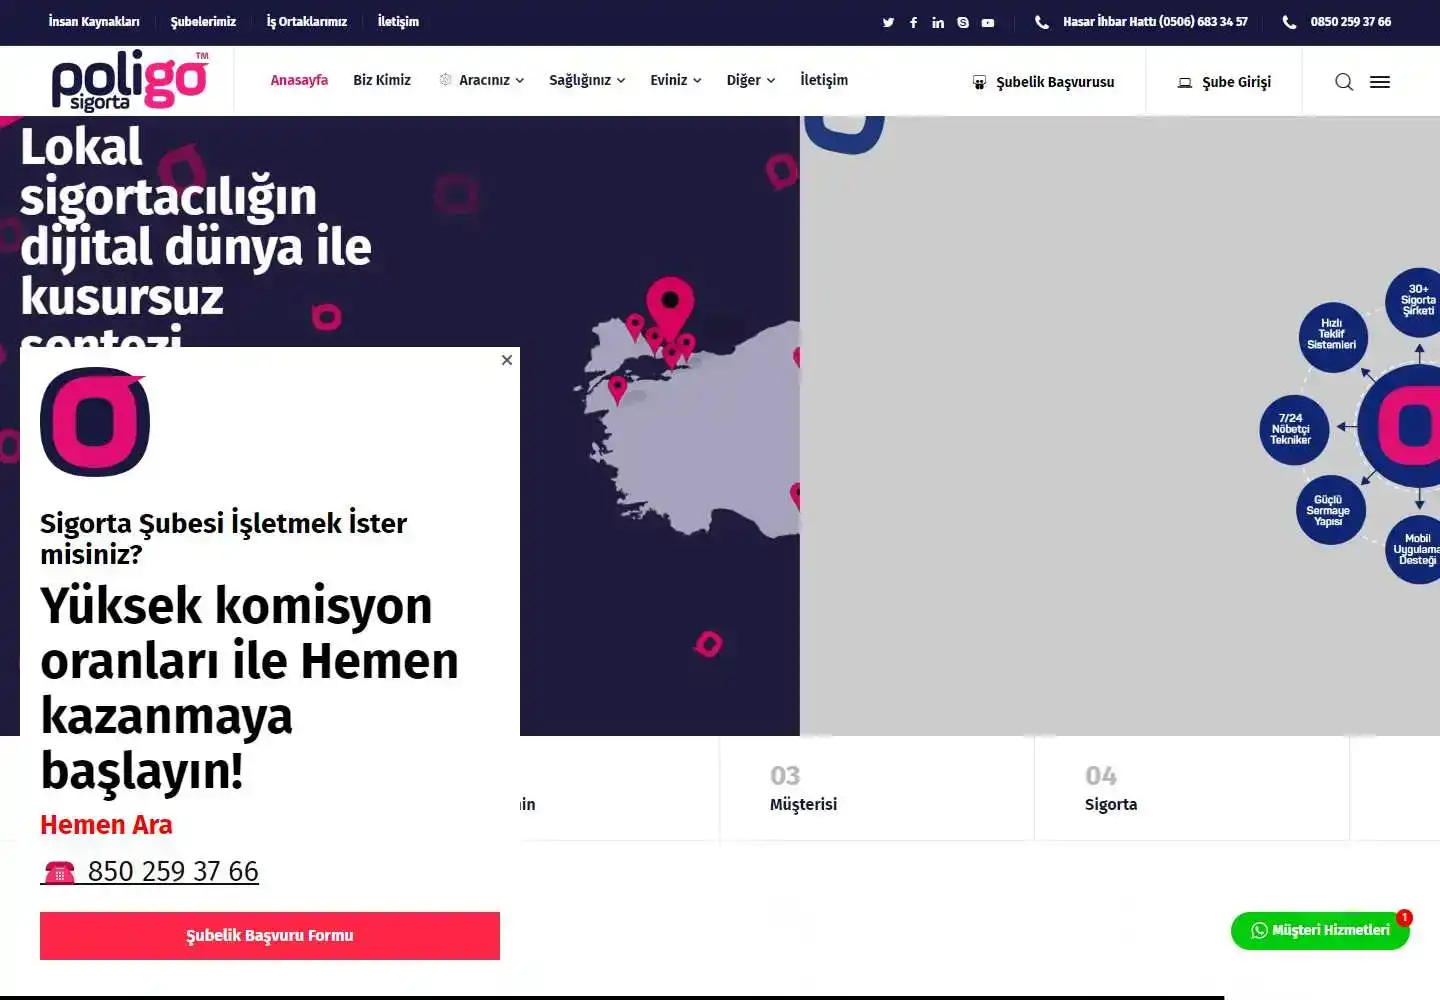The width and height of the screenshot is (1440, 1000).
Task: Click the popup's pink O logo
Action: [95, 421]
